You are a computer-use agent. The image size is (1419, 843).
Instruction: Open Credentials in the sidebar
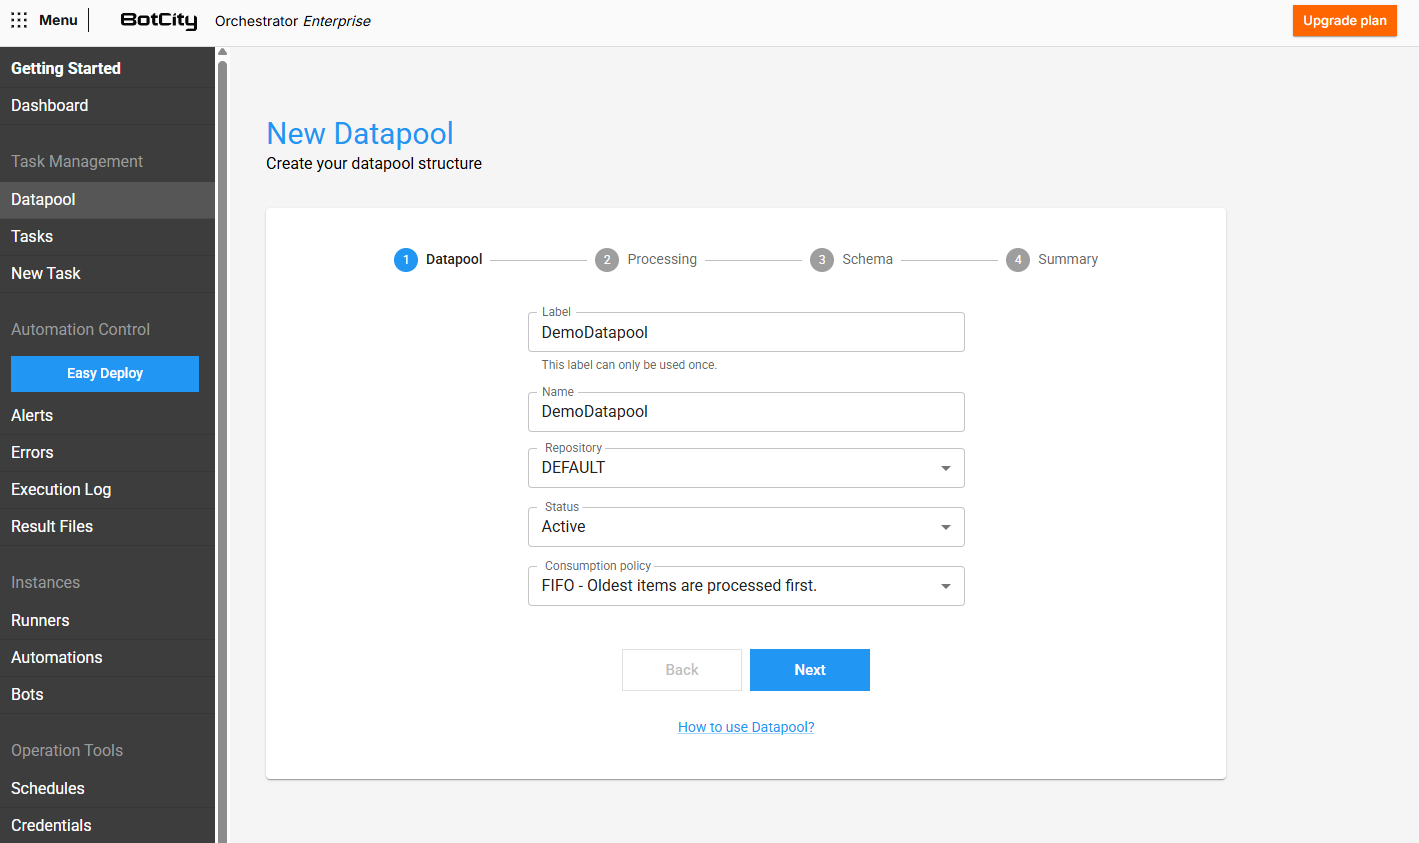coord(51,825)
